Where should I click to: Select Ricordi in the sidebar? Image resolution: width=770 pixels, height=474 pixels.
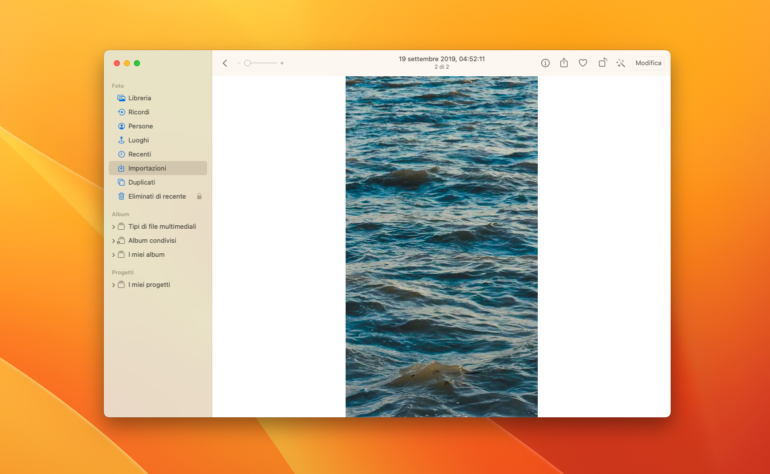pos(158,112)
